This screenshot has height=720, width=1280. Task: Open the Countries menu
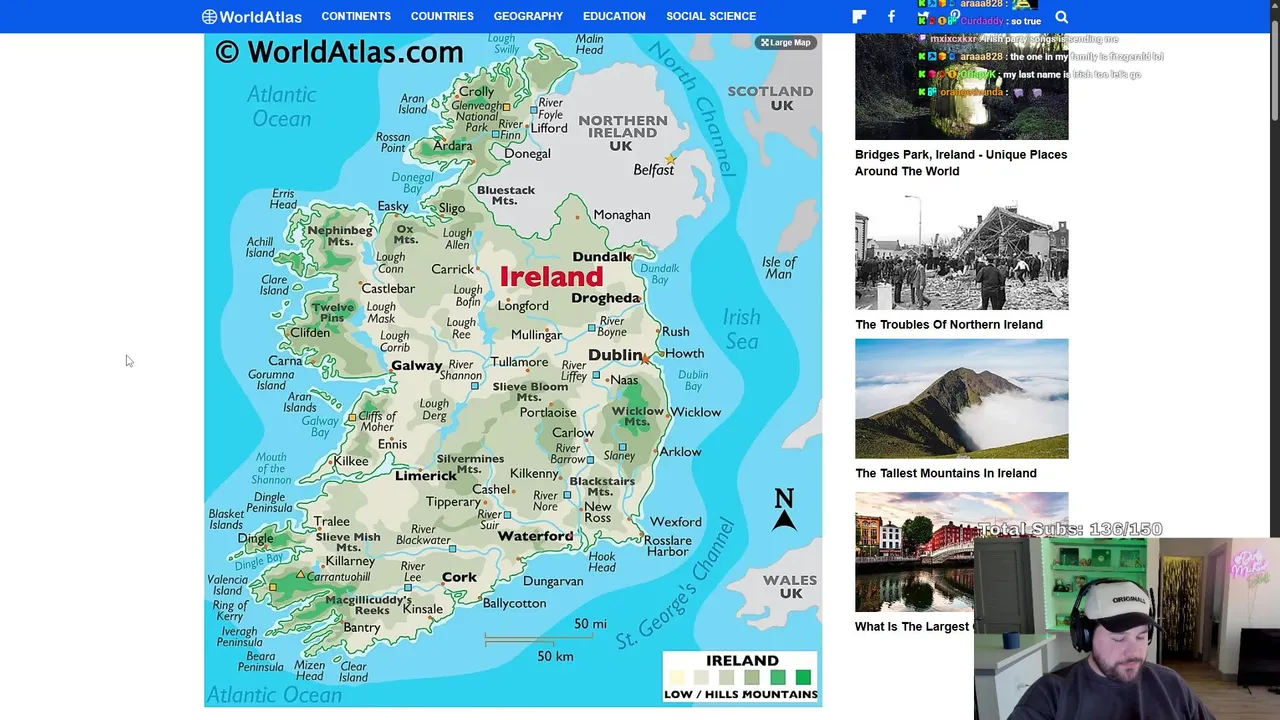[x=442, y=16]
